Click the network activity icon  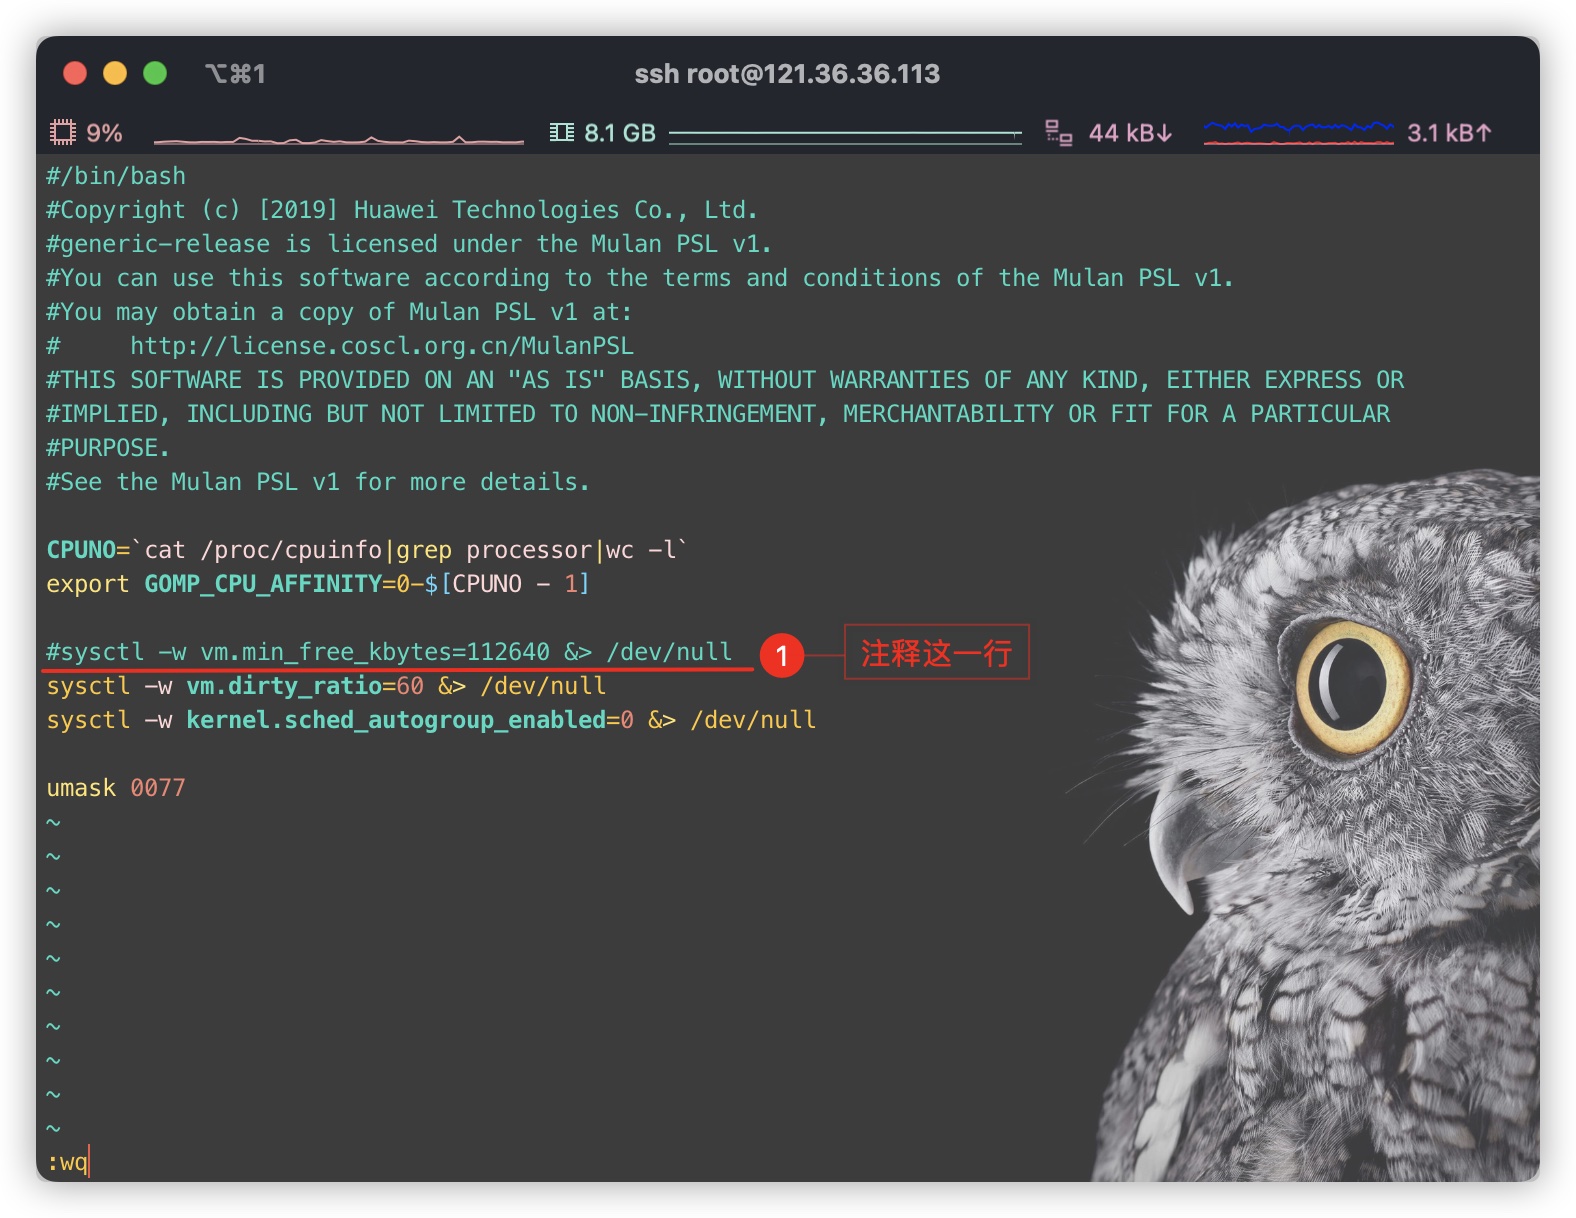1059,132
